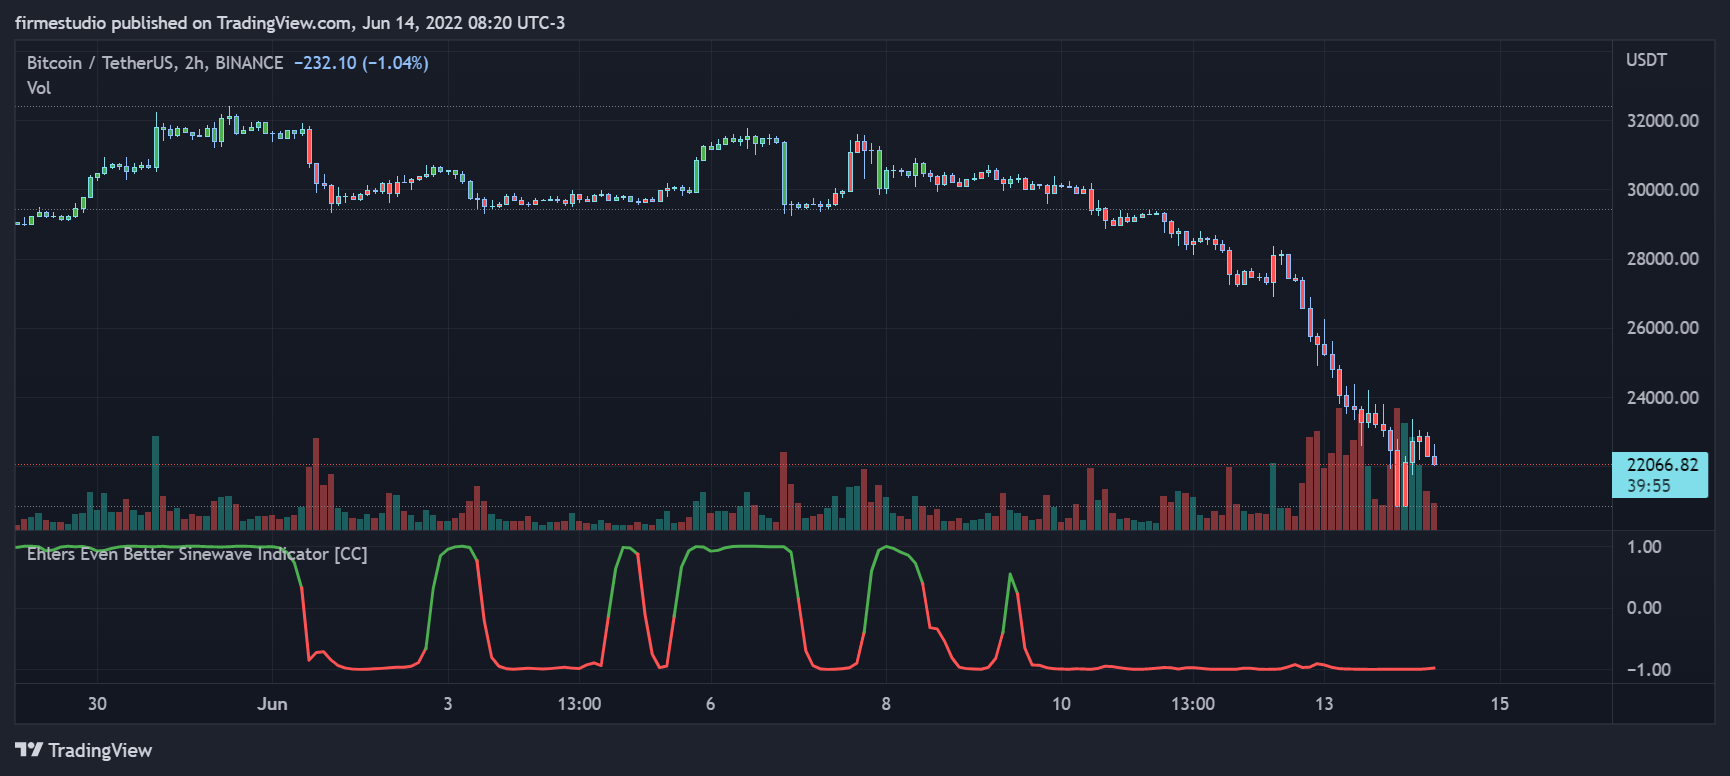
Task: Click the 30000.00 price axis label
Action: 1662,190
